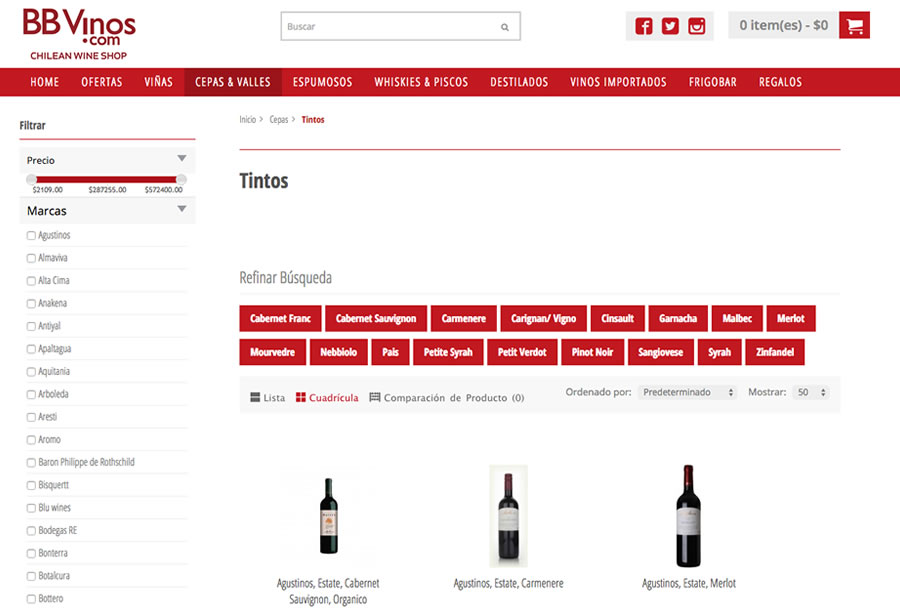The width and height of the screenshot is (900, 608).
Task: Check the Aromo brand filter
Action: coord(31,440)
